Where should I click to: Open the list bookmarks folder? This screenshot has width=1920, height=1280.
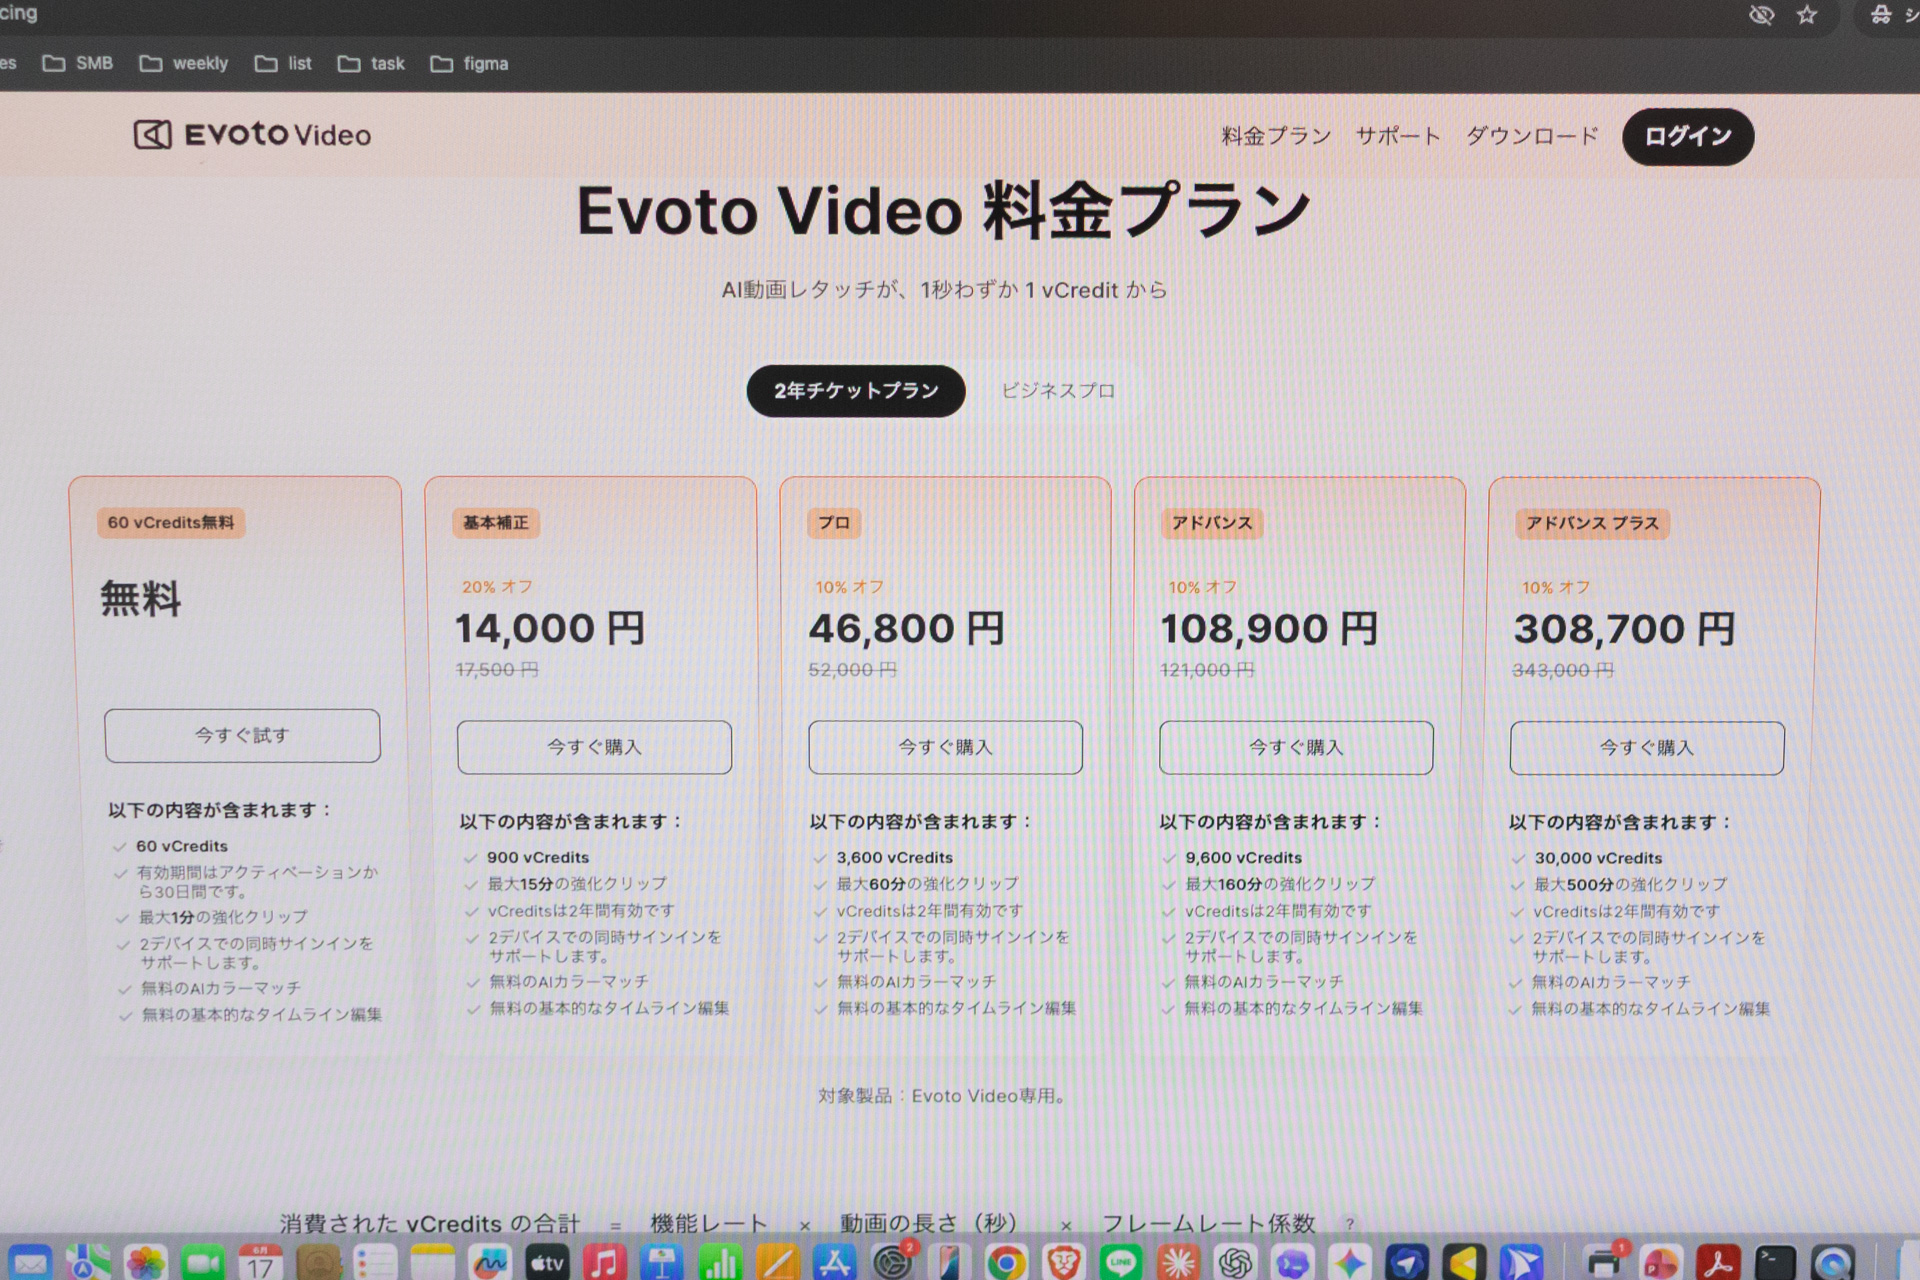pos(283,63)
